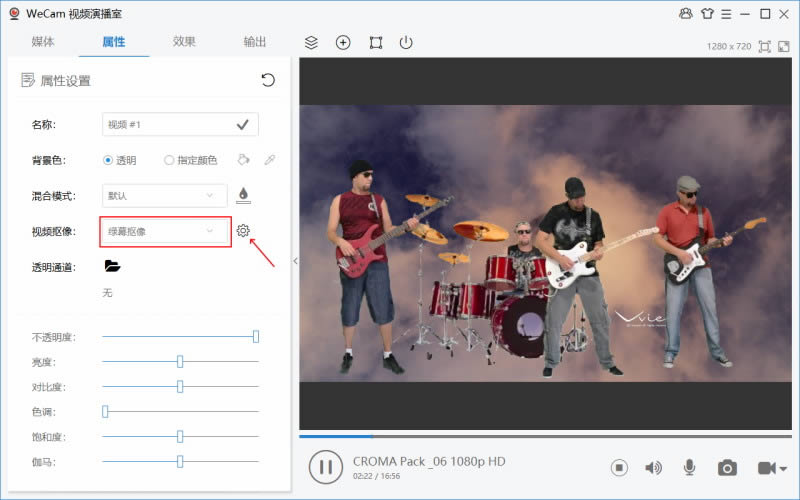This screenshot has height=500, width=800.
Task: Click the add source plus icon
Action: coord(343,42)
